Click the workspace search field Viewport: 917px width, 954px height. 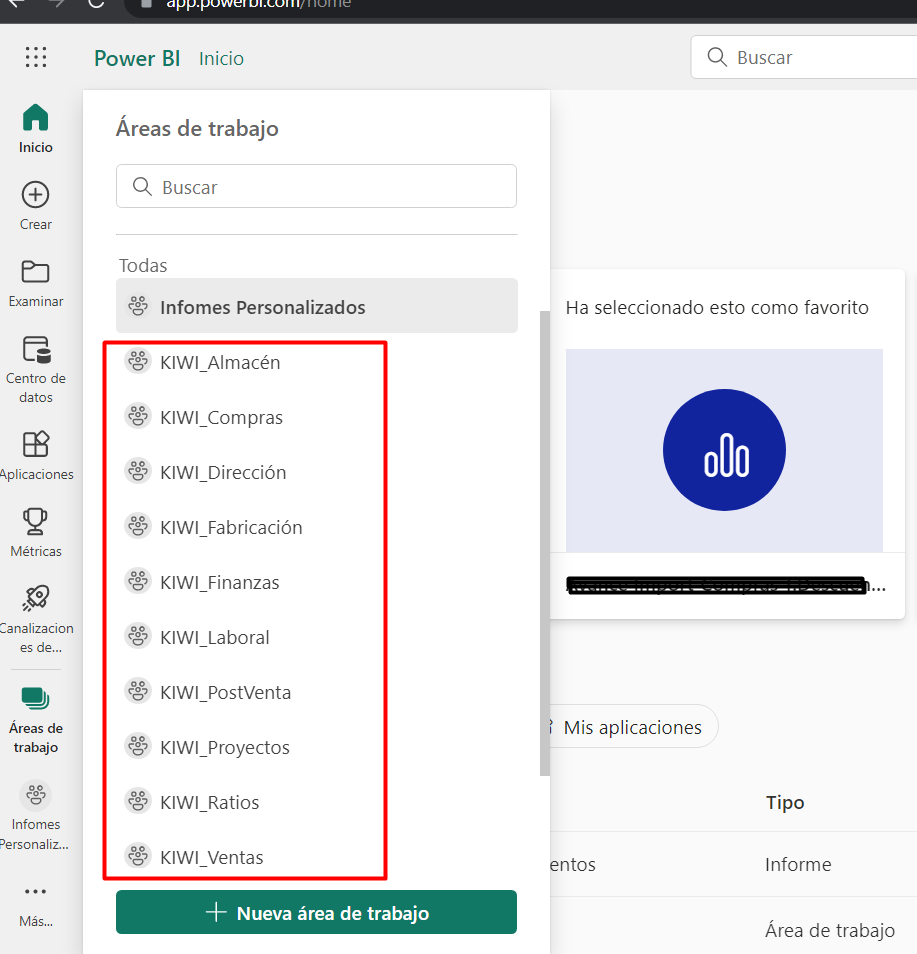coord(316,186)
